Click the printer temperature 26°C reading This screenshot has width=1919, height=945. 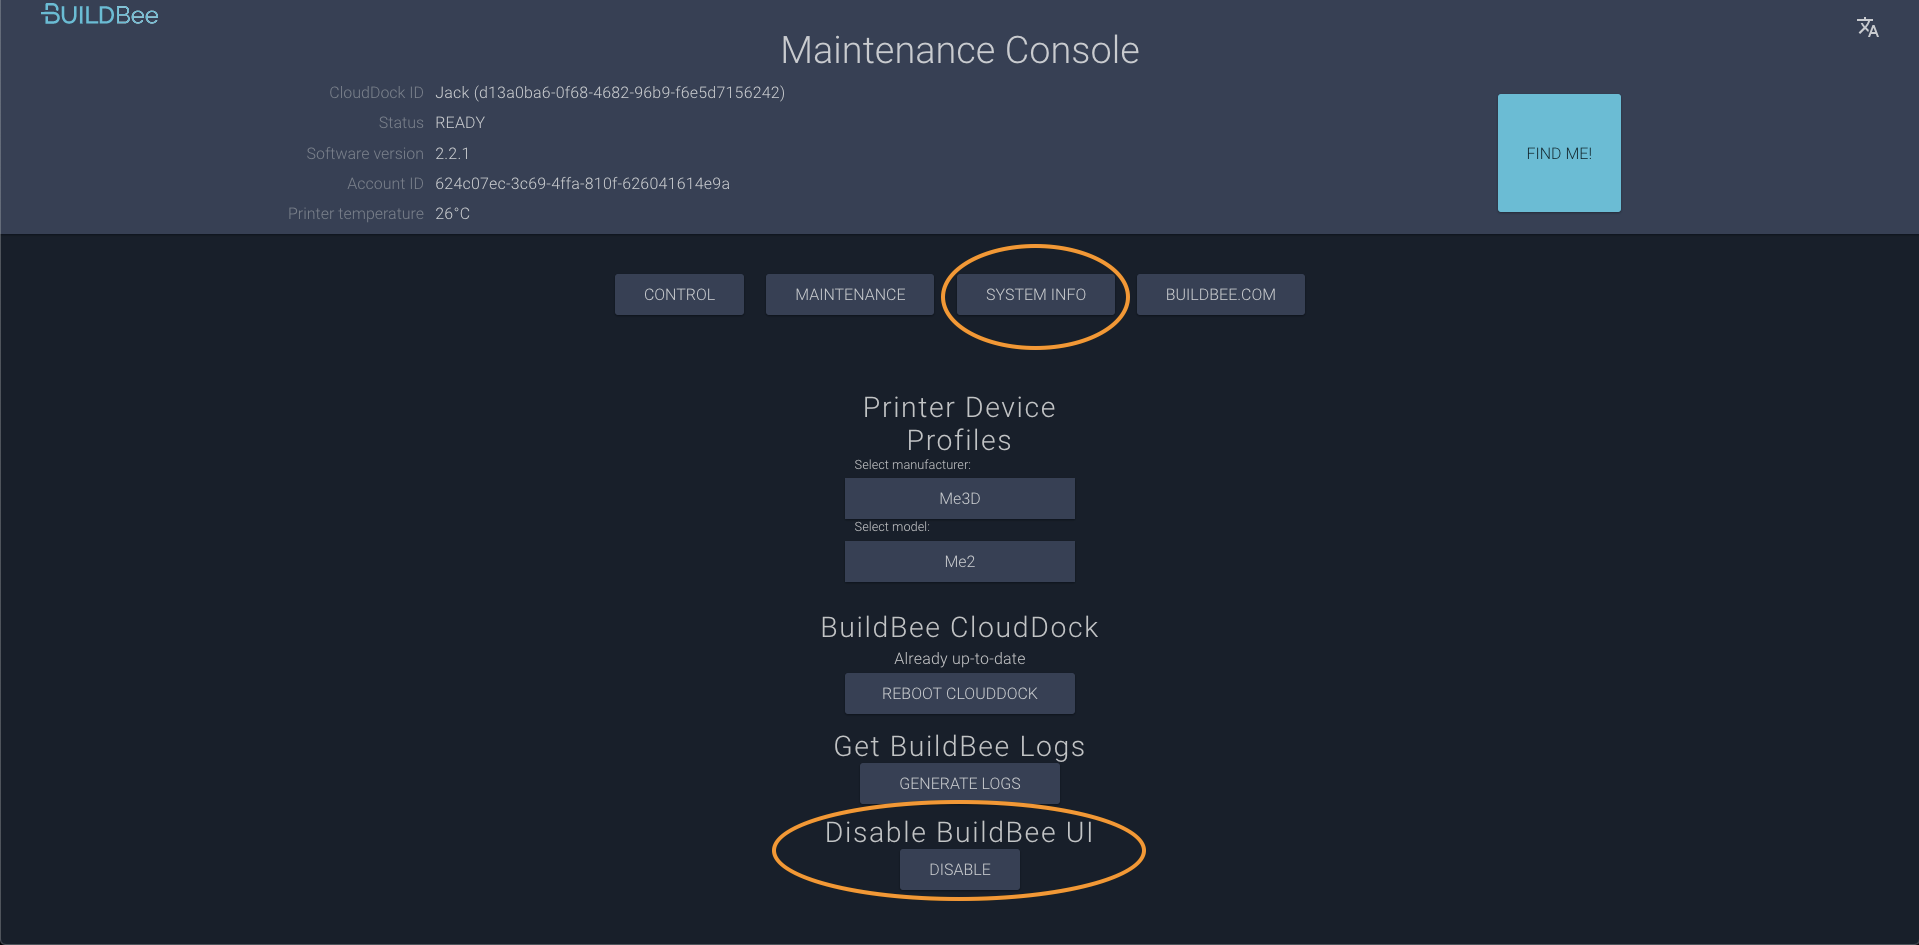tap(452, 213)
